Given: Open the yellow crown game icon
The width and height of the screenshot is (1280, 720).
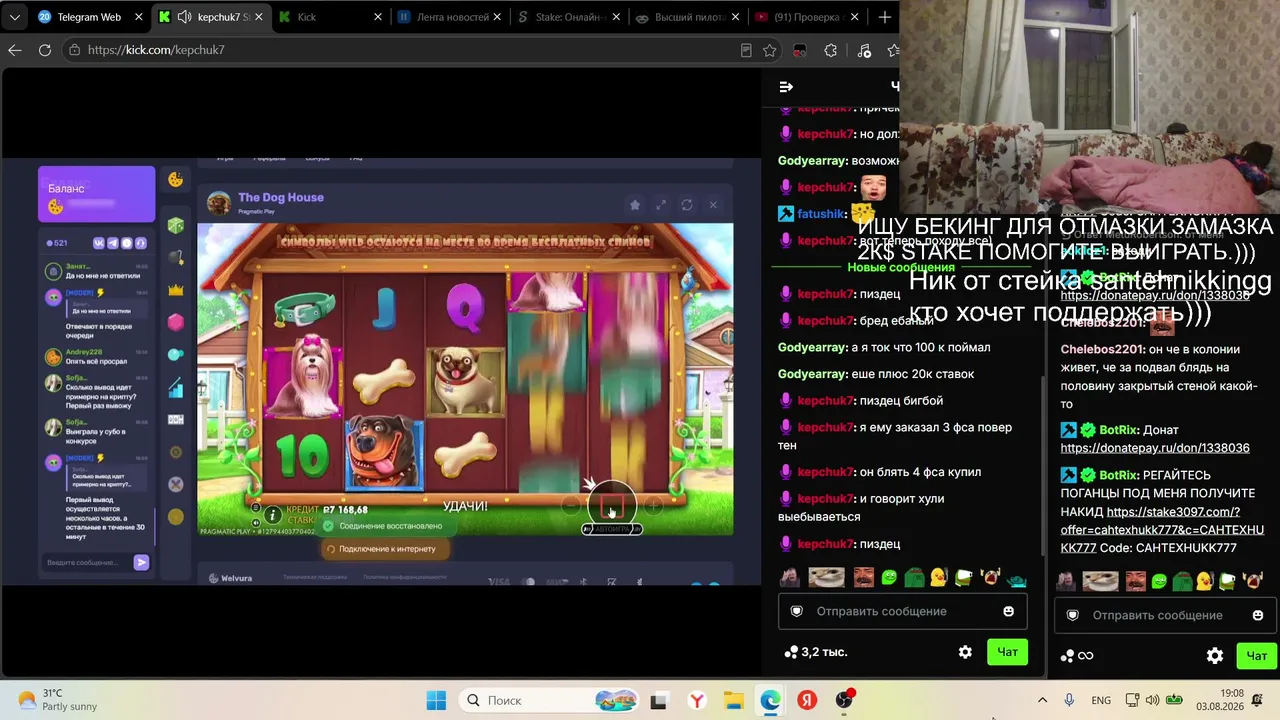Looking at the screenshot, I should pos(176,290).
